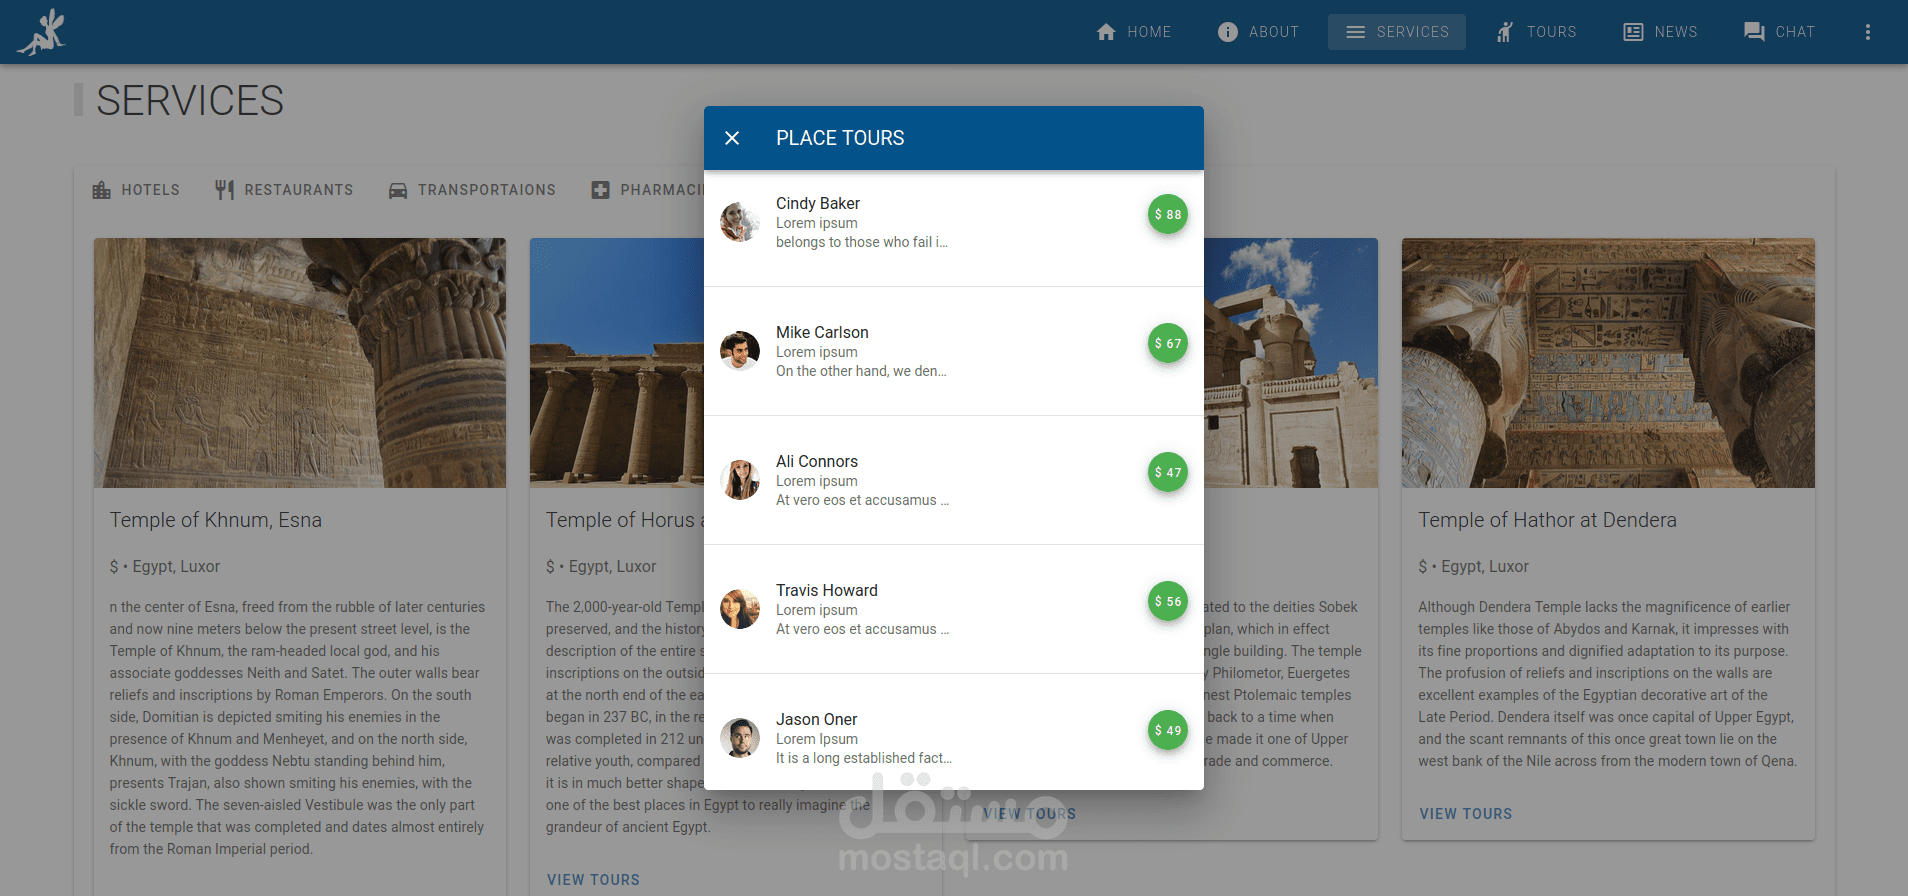This screenshot has height=896, width=1908.
Task: View tours for Temple of Horus card
Action: (x=593, y=880)
